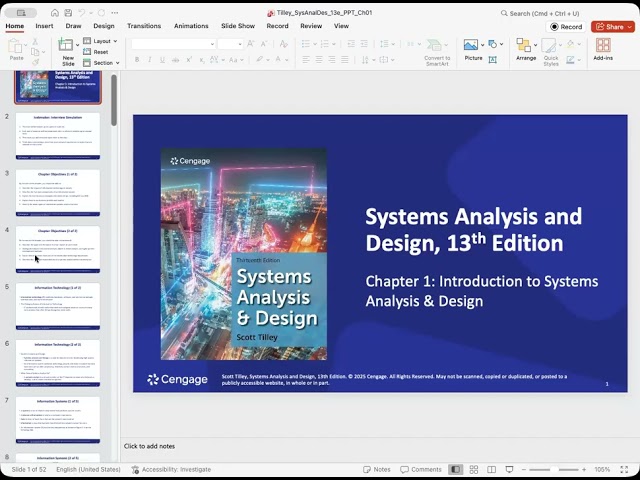The width and height of the screenshot is (640, 480).
Task: Click the Undo arrow icon
Action: tap(82, 13)
